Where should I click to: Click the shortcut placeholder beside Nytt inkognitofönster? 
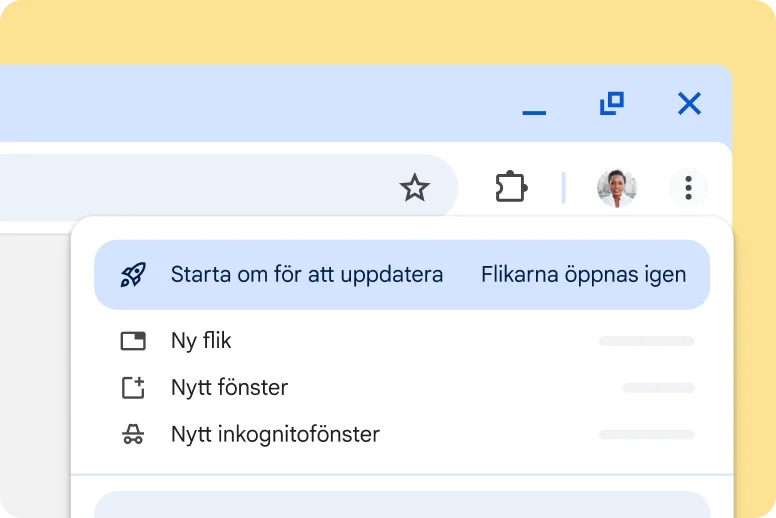click(x=646, y=435)
